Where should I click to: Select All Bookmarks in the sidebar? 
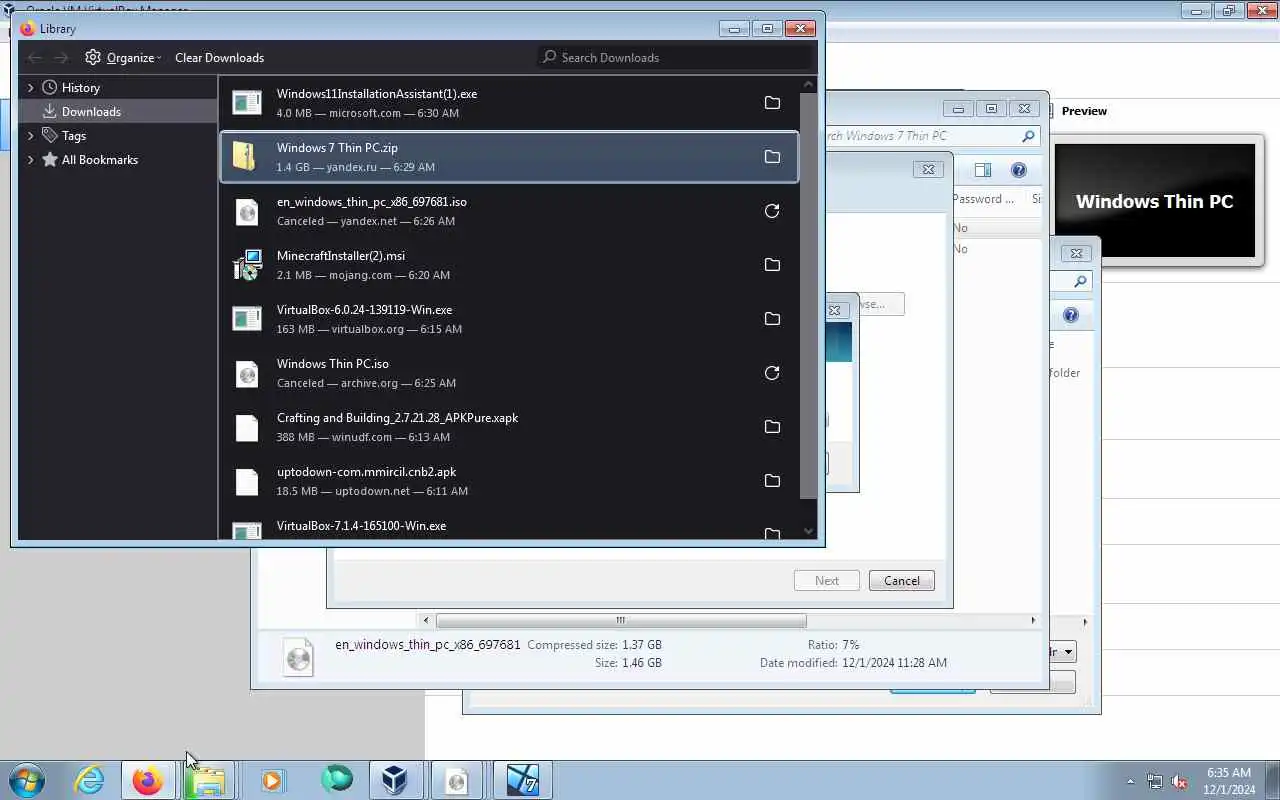[x=100, y=160]
